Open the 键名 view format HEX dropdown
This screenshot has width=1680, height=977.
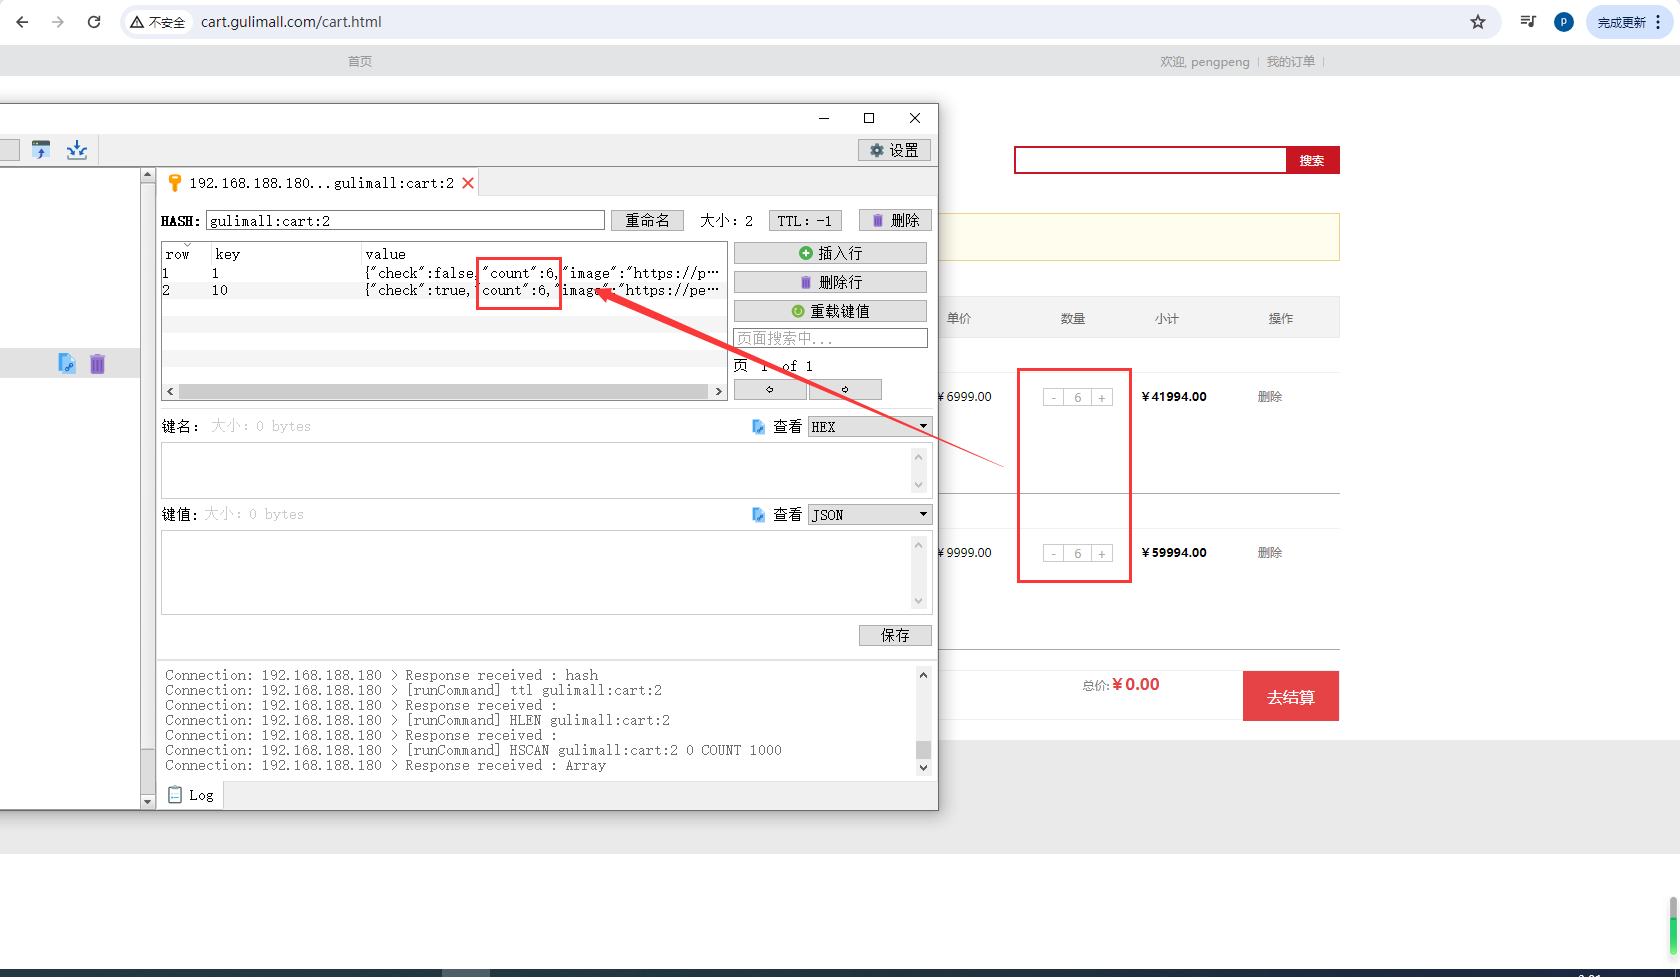[870, 426]
